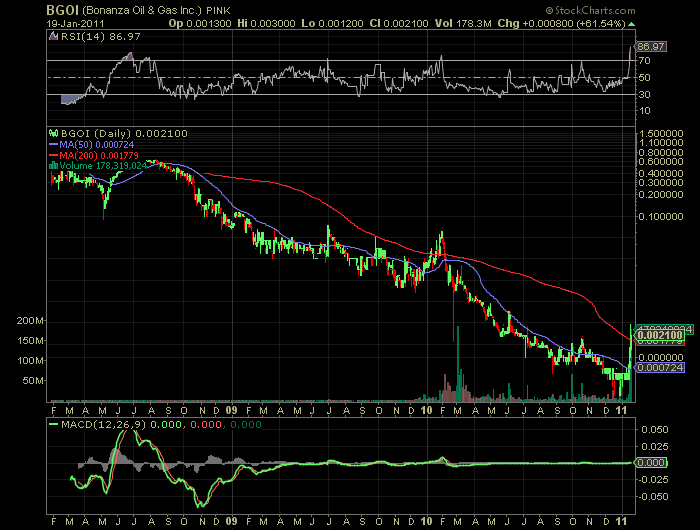Click the 1.500000 price axis label
Viewport: 700px width, 530px height.
click(661, 134)
